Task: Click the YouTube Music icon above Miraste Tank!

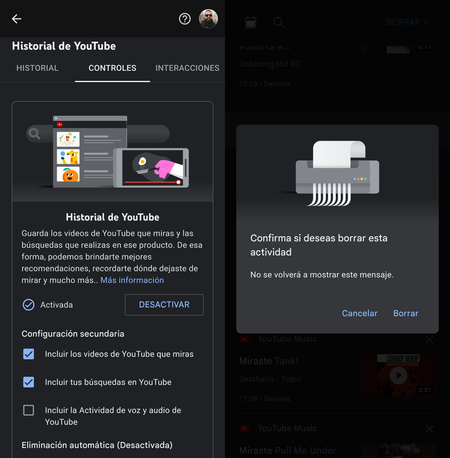Action: pyautogui.click(x=245, y=339)
